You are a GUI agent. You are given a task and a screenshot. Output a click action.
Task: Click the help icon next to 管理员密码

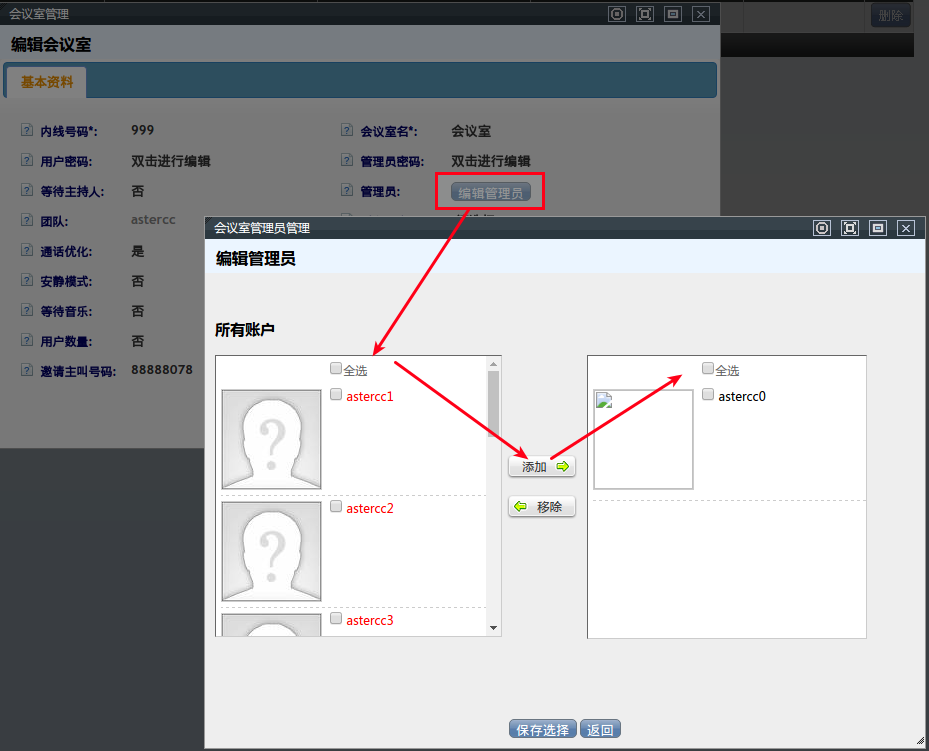pos(347,161)
